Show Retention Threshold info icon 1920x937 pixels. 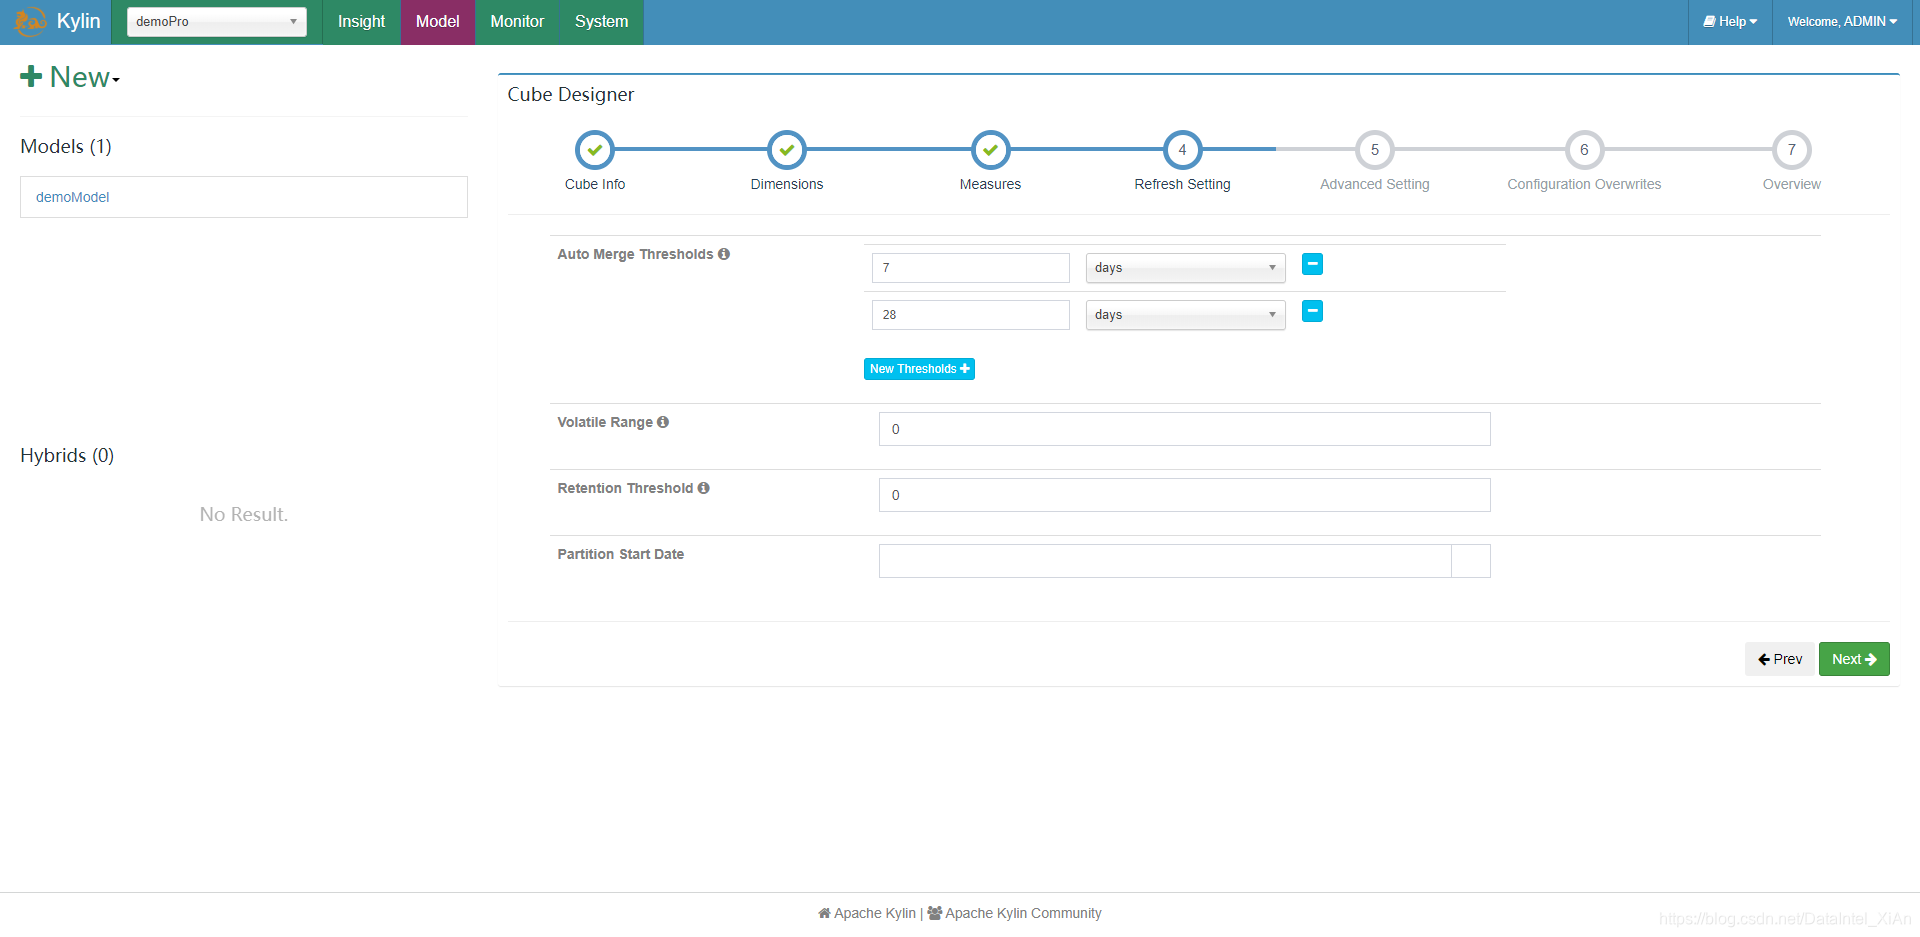pos(704,488)
